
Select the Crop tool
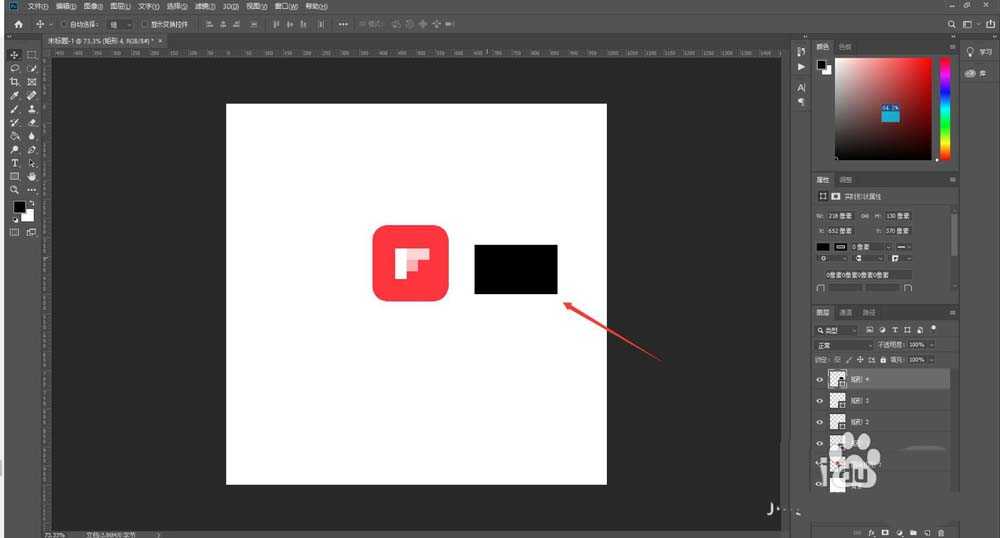pyautogui.click(x=15, y=81)
